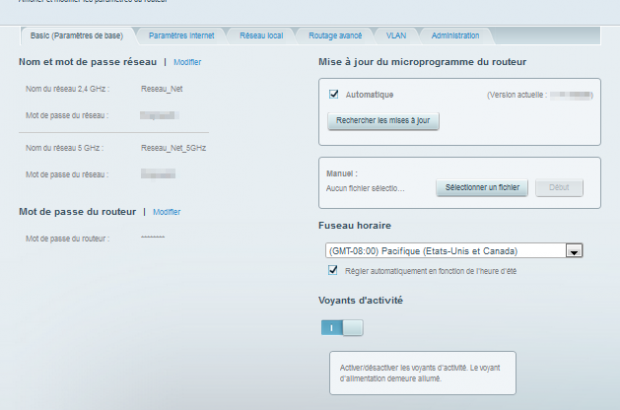Click the masked router password value
The height and width of the screenshot is (410, 620).
point(153,238)
